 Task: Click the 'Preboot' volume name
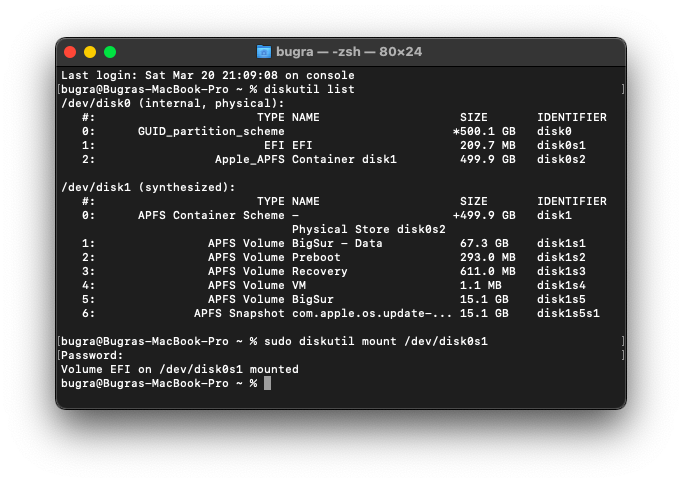pyautogui.click(x=316, y=257)
